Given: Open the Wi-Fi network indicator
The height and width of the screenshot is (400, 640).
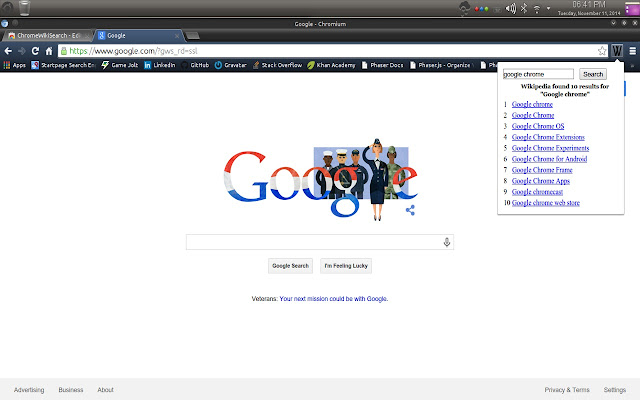Looking at the screenshot, I should 537,9.
